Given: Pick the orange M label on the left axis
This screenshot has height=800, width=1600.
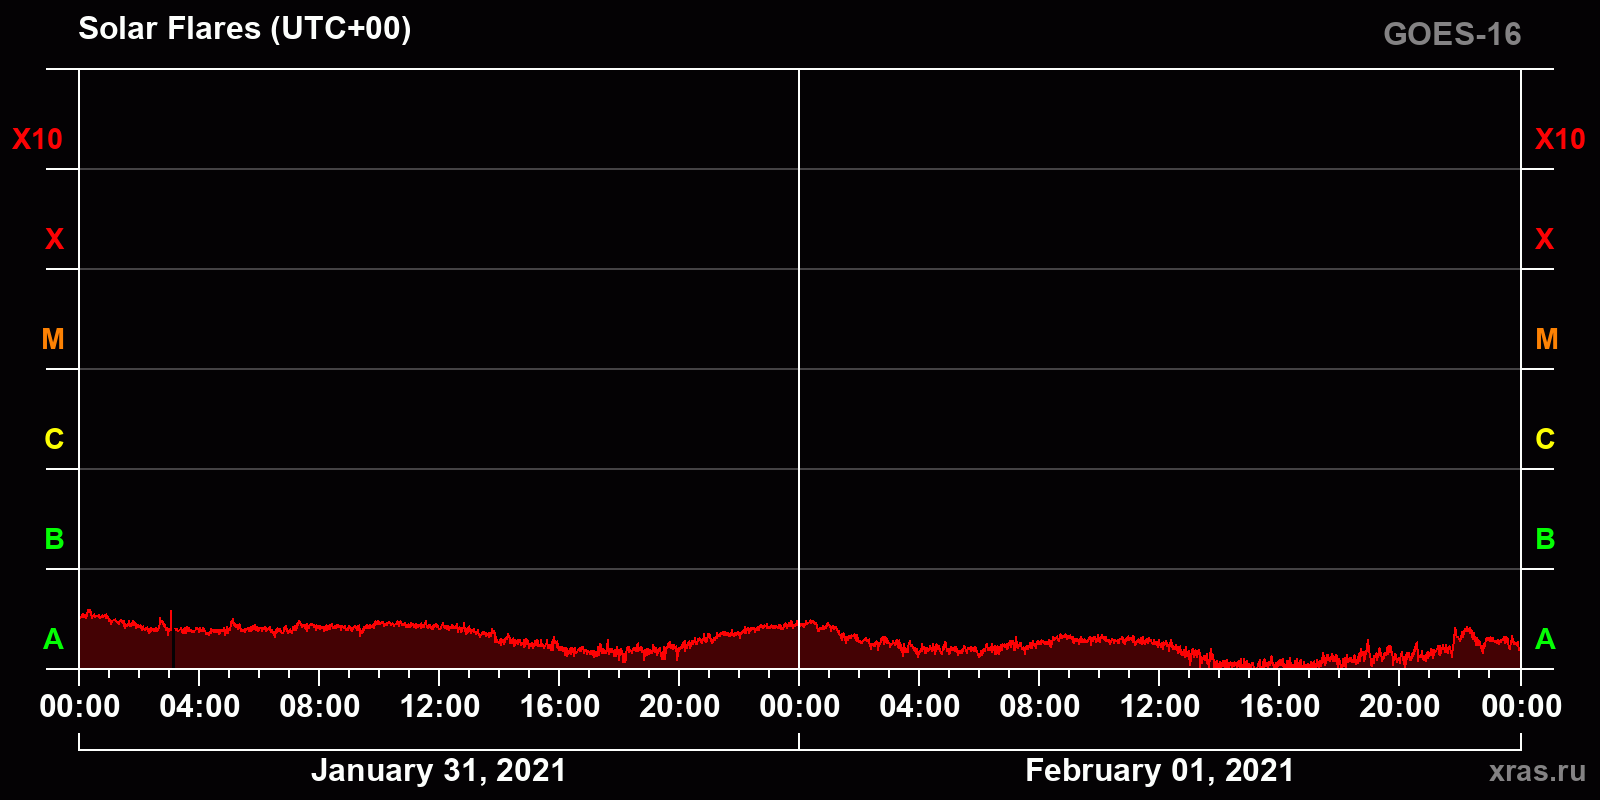Looking at the screenshot, I should 53,339.
